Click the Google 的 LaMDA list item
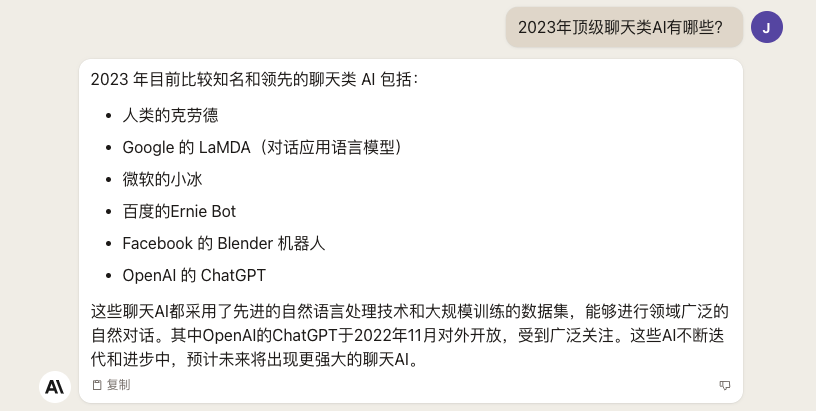 click(x=264, y=147)
